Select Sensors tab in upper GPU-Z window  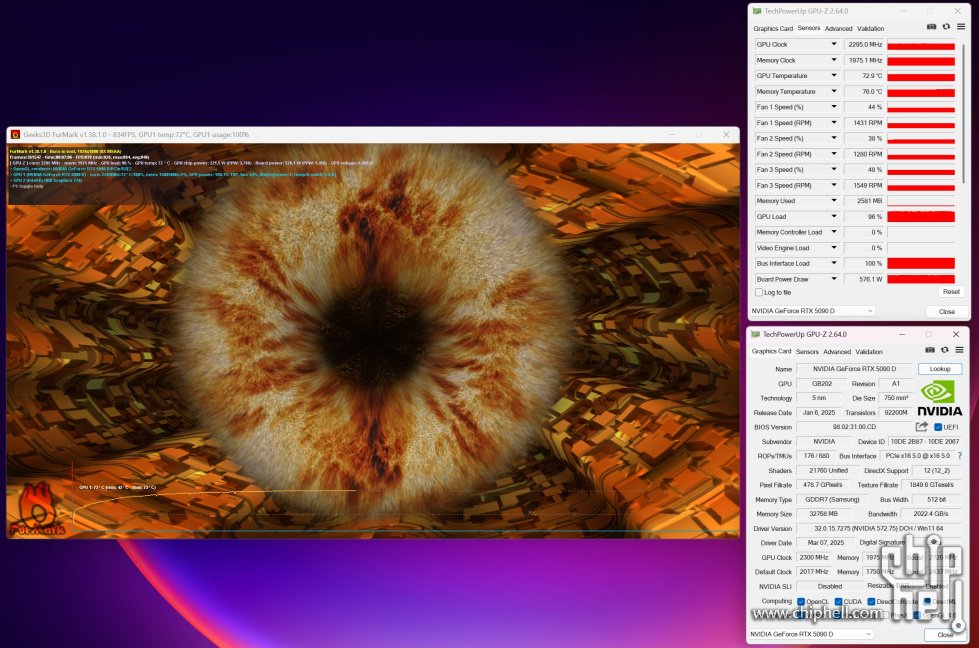[x=809, y=28]
